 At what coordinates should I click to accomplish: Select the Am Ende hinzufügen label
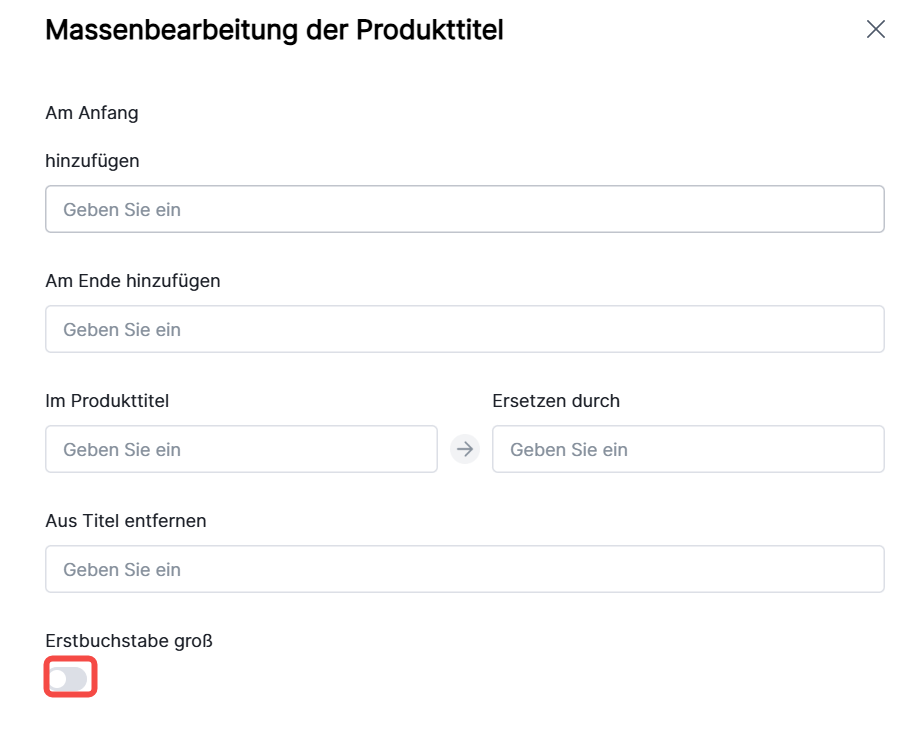[133, 281]
